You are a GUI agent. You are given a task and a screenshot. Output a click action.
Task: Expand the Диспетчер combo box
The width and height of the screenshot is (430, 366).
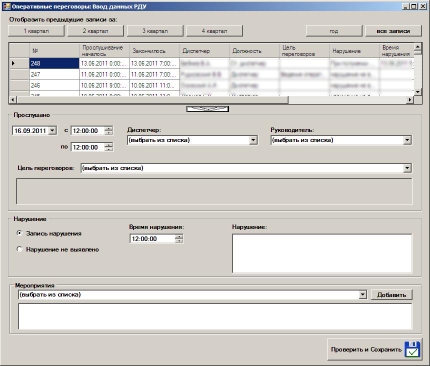click(253, 140)
